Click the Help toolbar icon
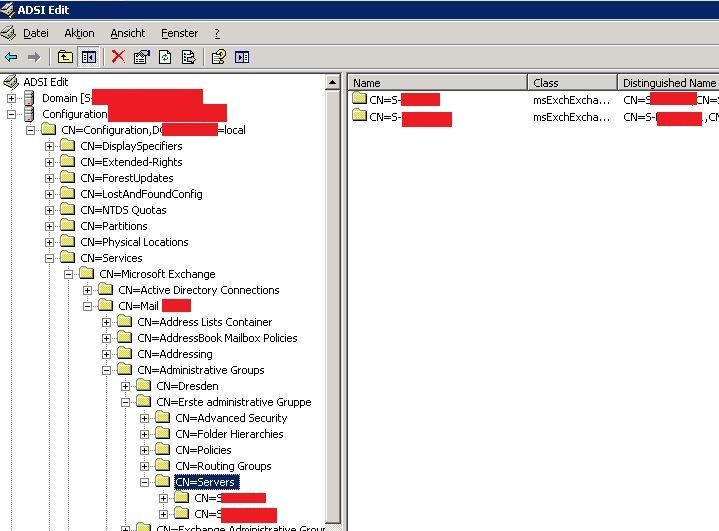 [218, 57]
